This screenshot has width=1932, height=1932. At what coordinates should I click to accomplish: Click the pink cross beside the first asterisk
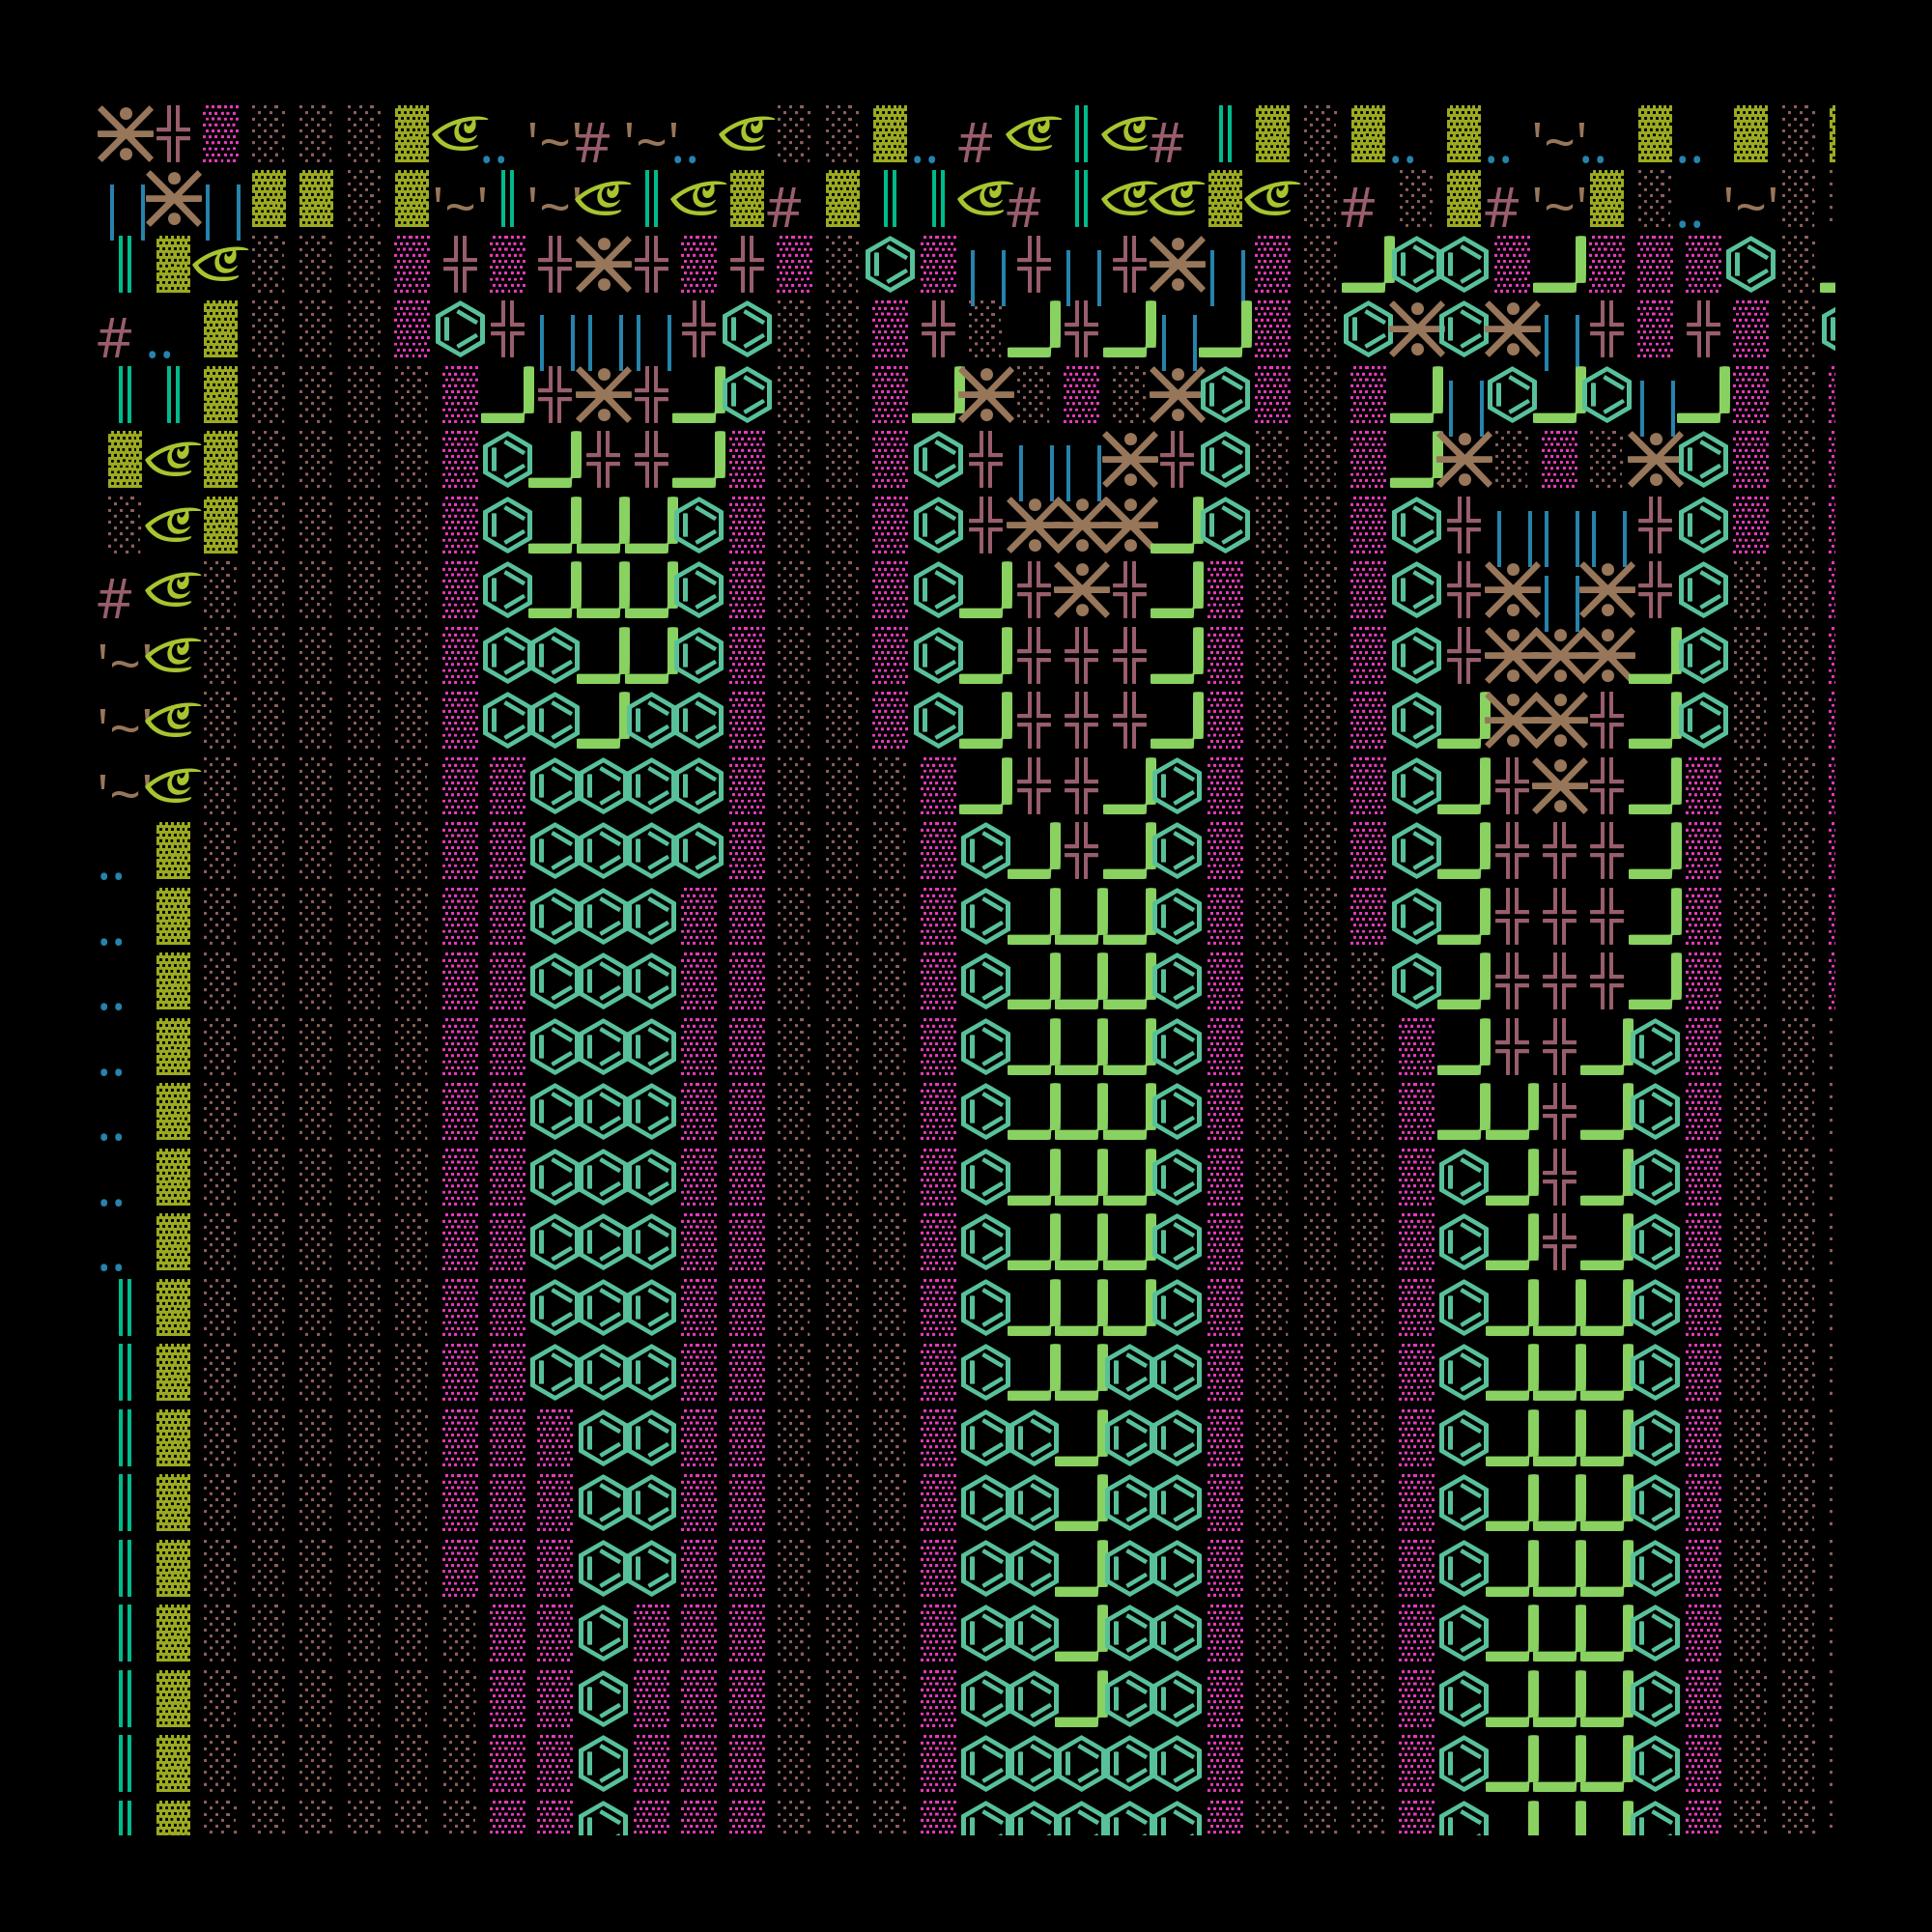pos(173,133)
